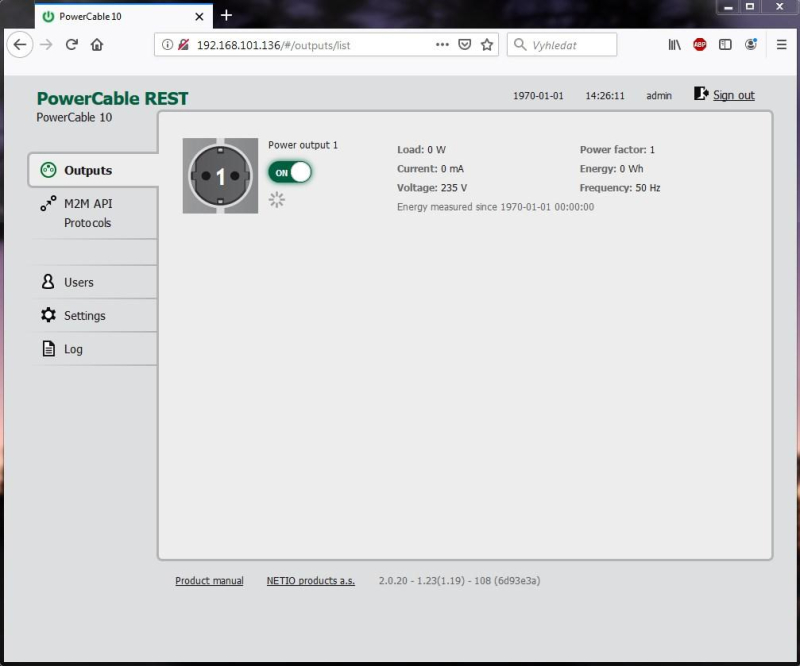Image resolution: width=800 pixels, height=666 pixels.
Task: Bookmark this page with the star
Action: click(487, 45)
